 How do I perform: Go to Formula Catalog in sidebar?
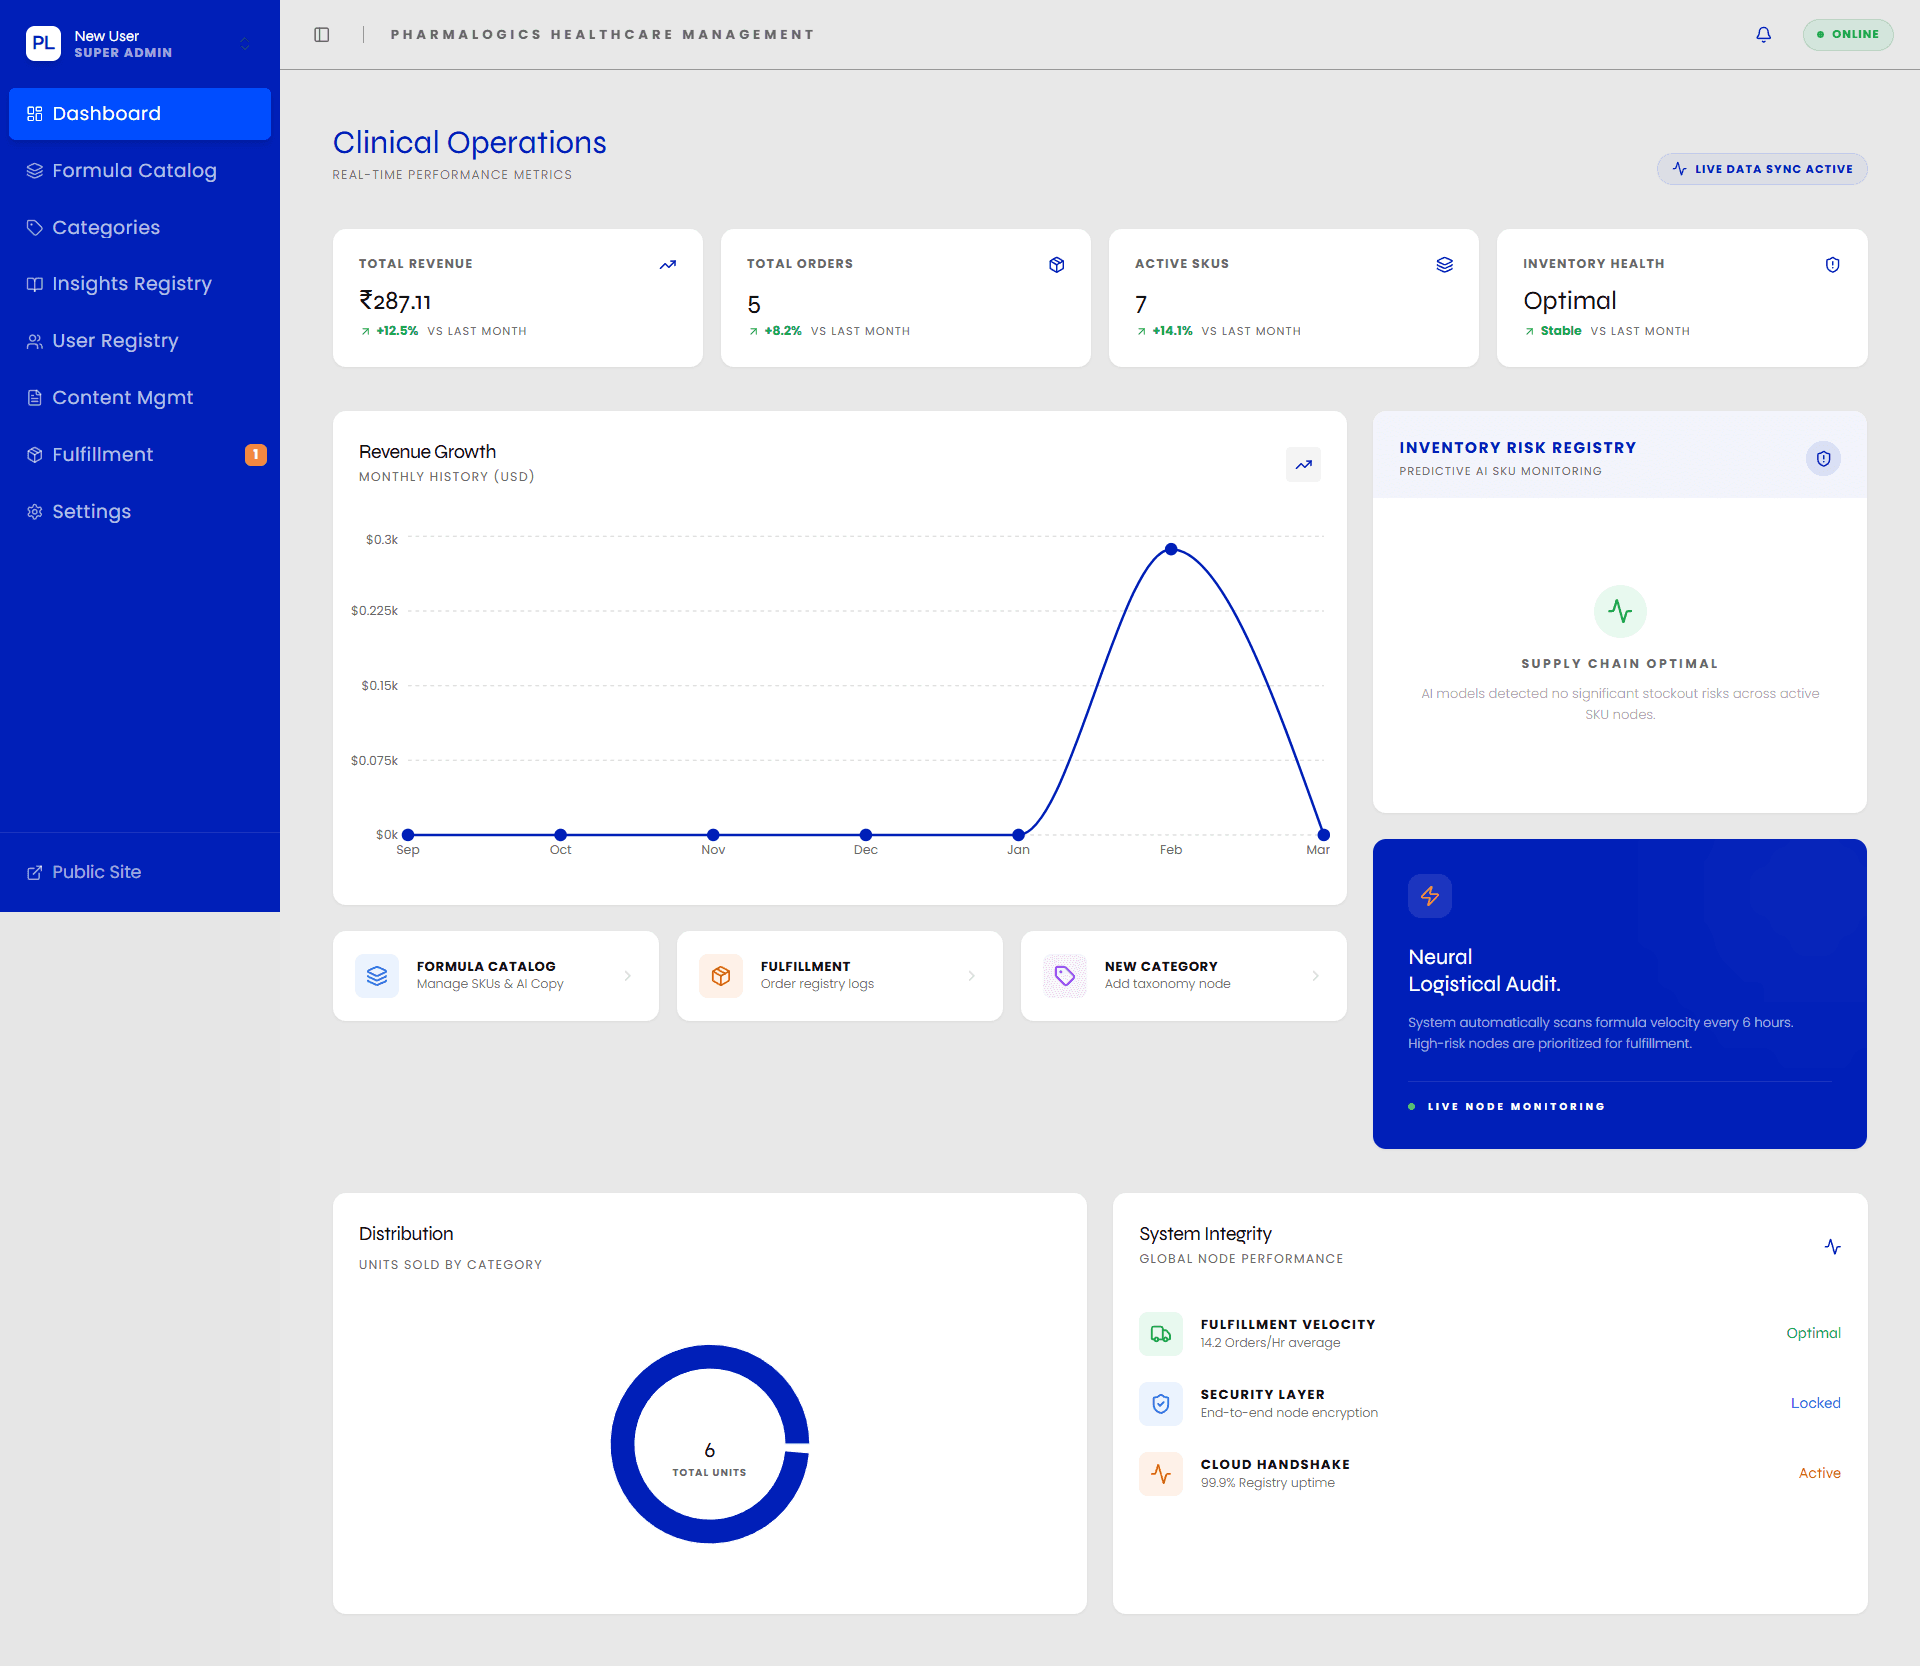point(140,171)
